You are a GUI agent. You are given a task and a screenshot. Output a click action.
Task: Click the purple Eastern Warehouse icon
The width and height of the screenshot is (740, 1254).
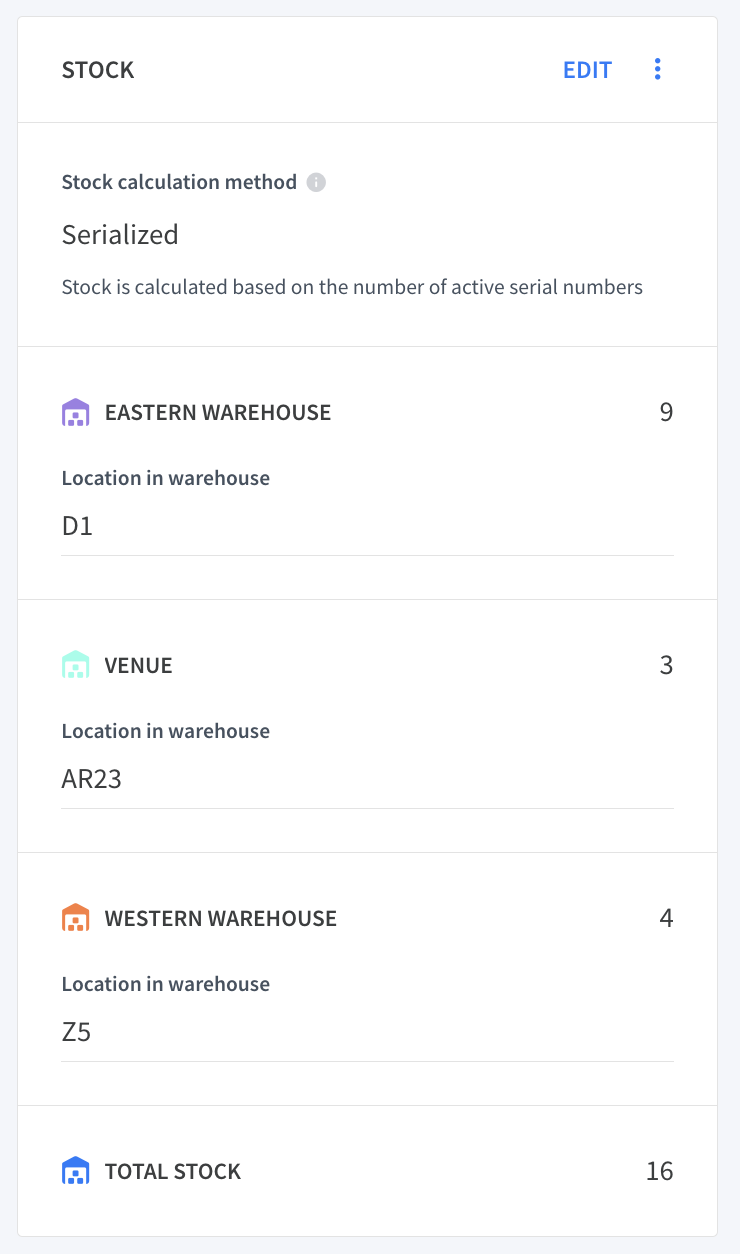[x=76, y=412]
